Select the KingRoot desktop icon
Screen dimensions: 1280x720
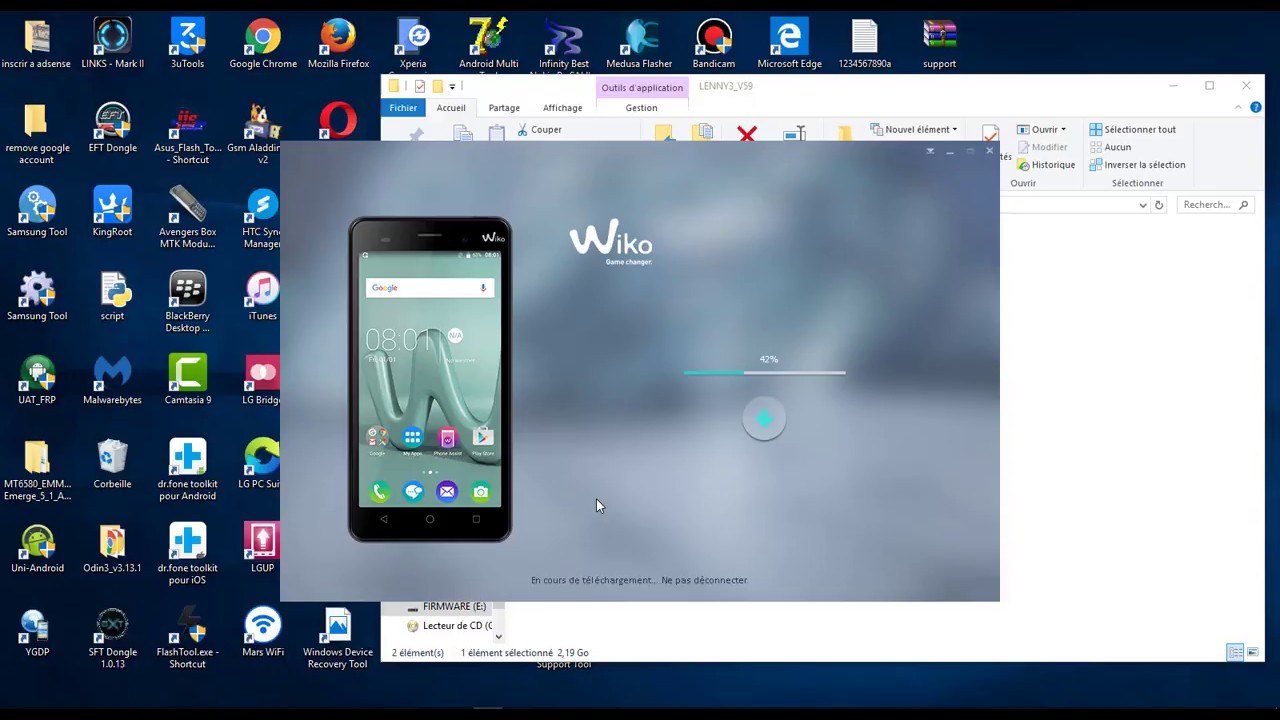112,211
